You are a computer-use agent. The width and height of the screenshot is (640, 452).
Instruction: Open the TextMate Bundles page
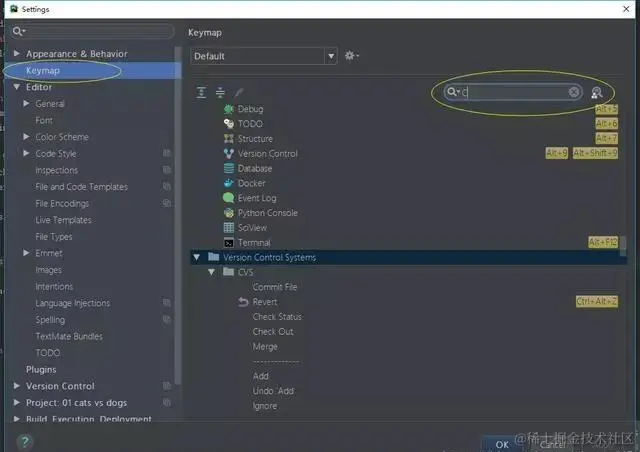(69, 336)
